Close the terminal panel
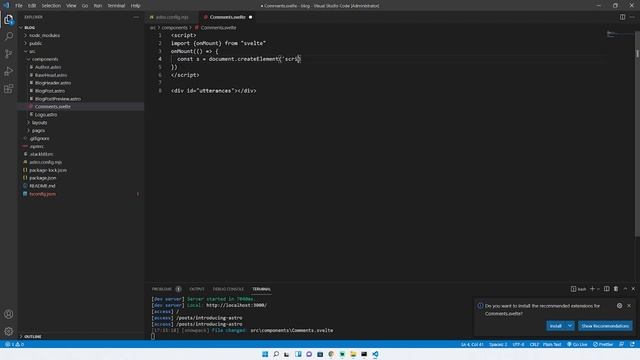Viewport: 640px width, 360px height. (x=633, y=289)
